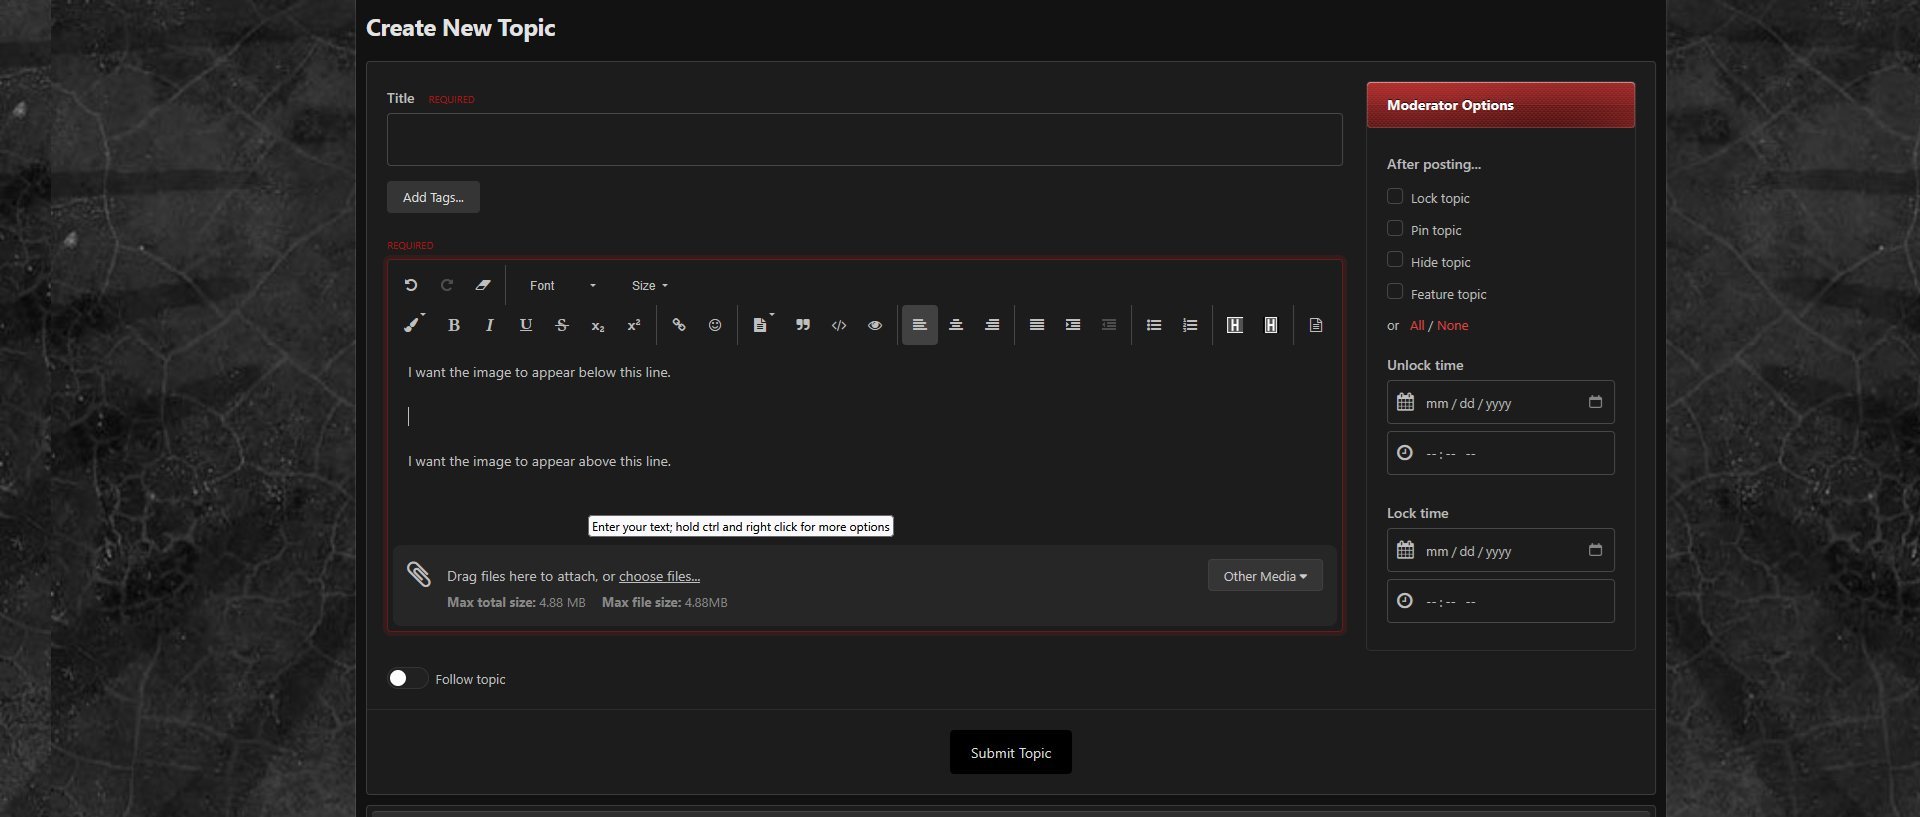
Task: Turn on the Follow topic switch
Action: pos(407,679)
